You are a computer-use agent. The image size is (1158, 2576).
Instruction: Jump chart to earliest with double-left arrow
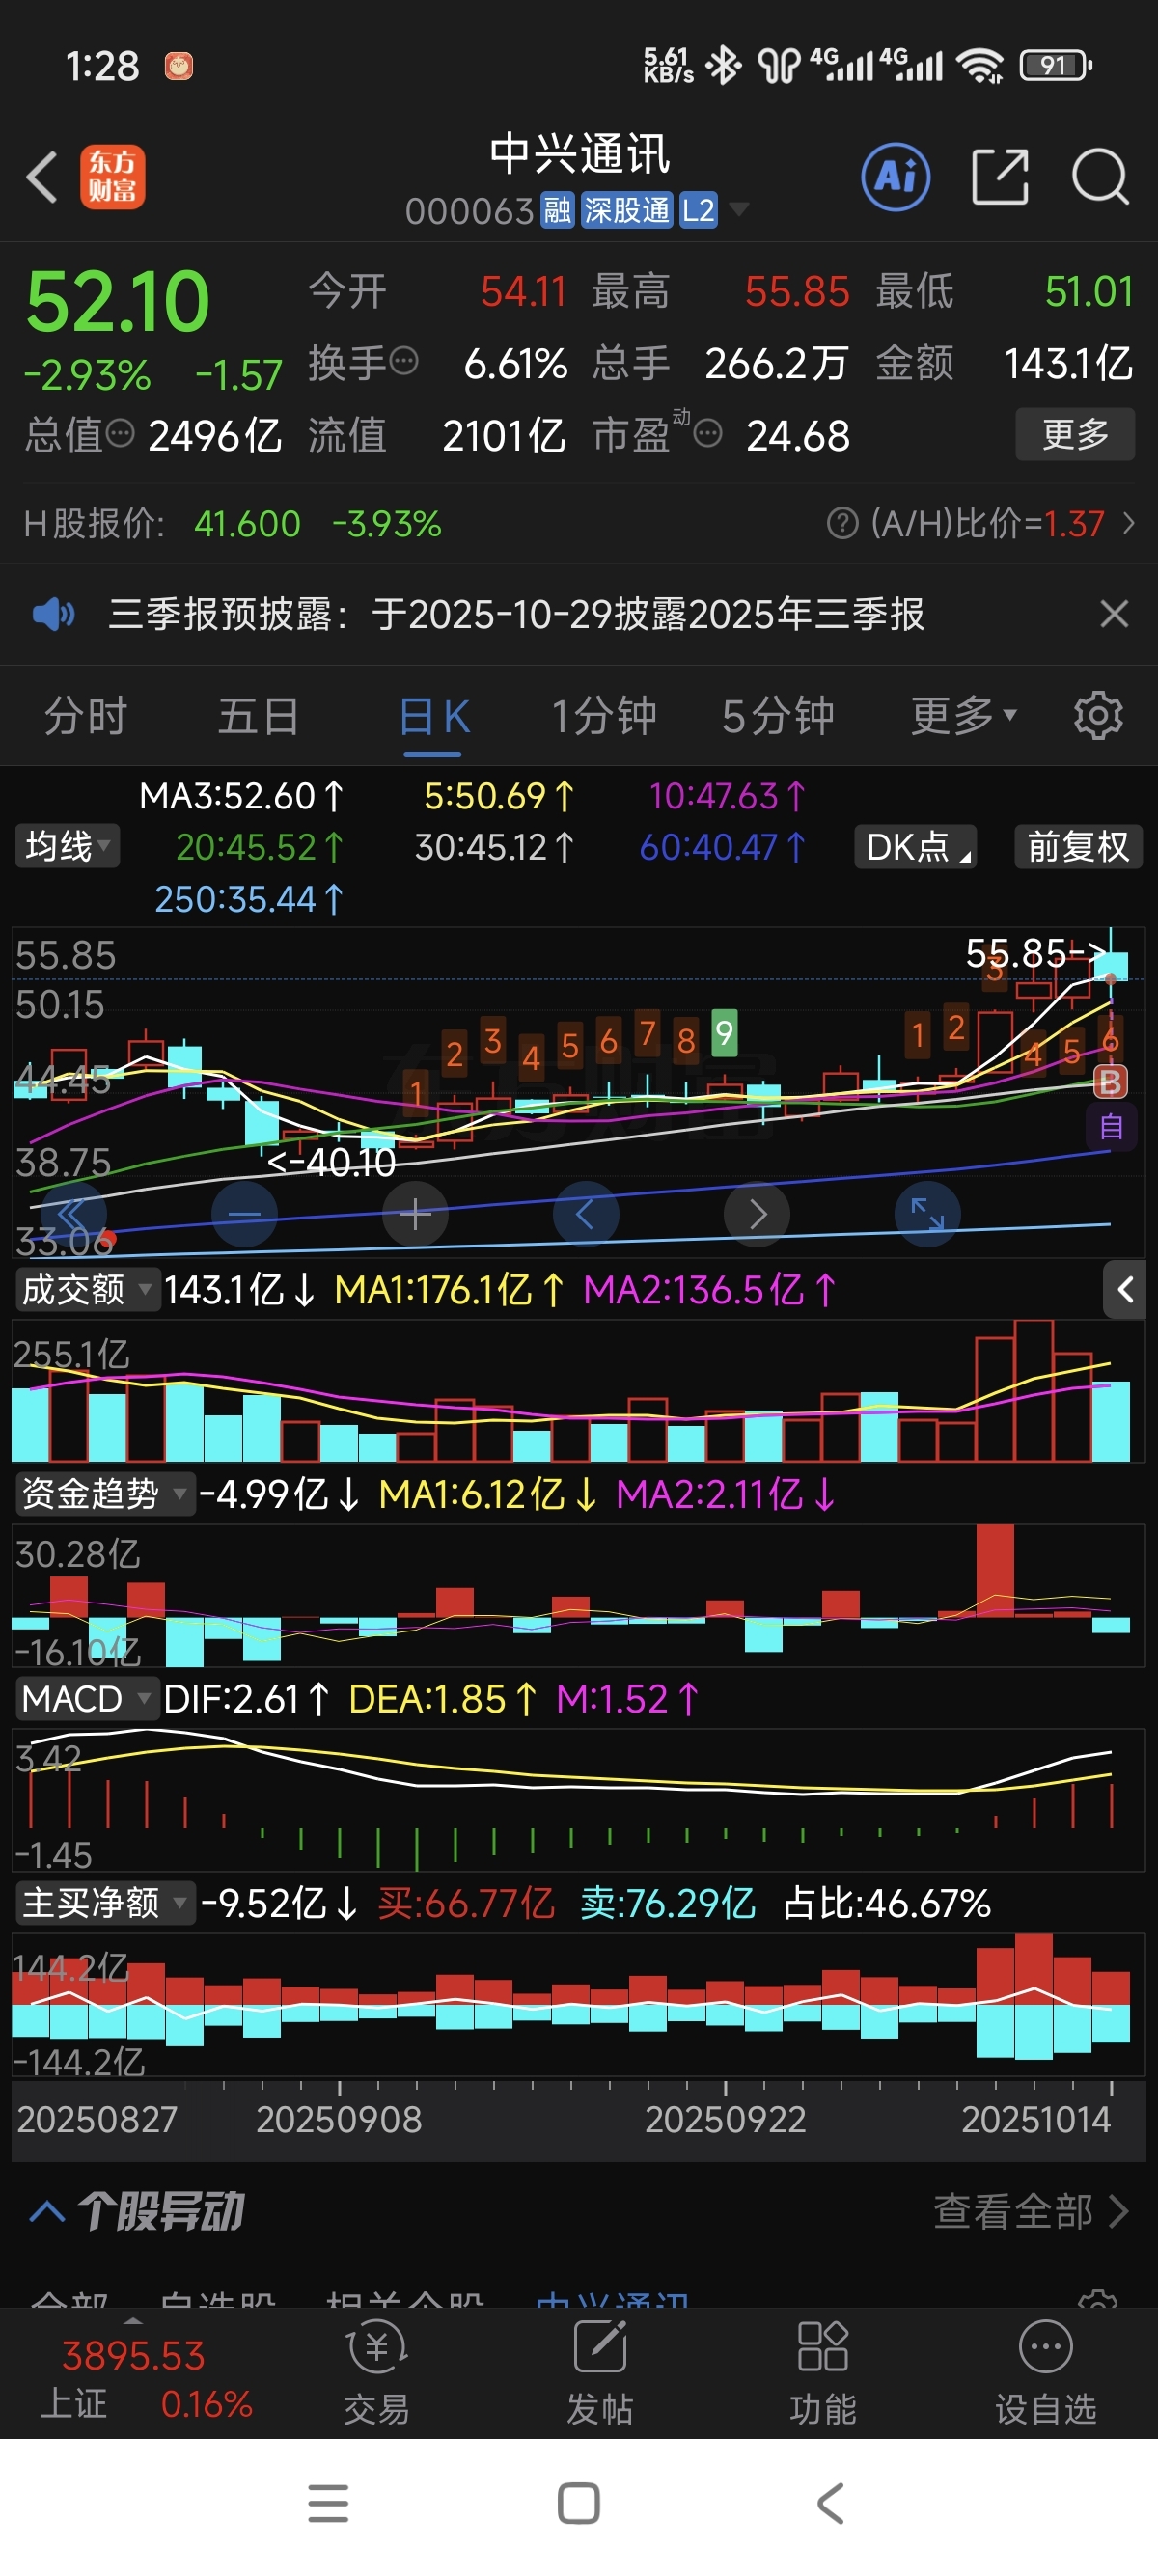click(x=73, y=1214)
